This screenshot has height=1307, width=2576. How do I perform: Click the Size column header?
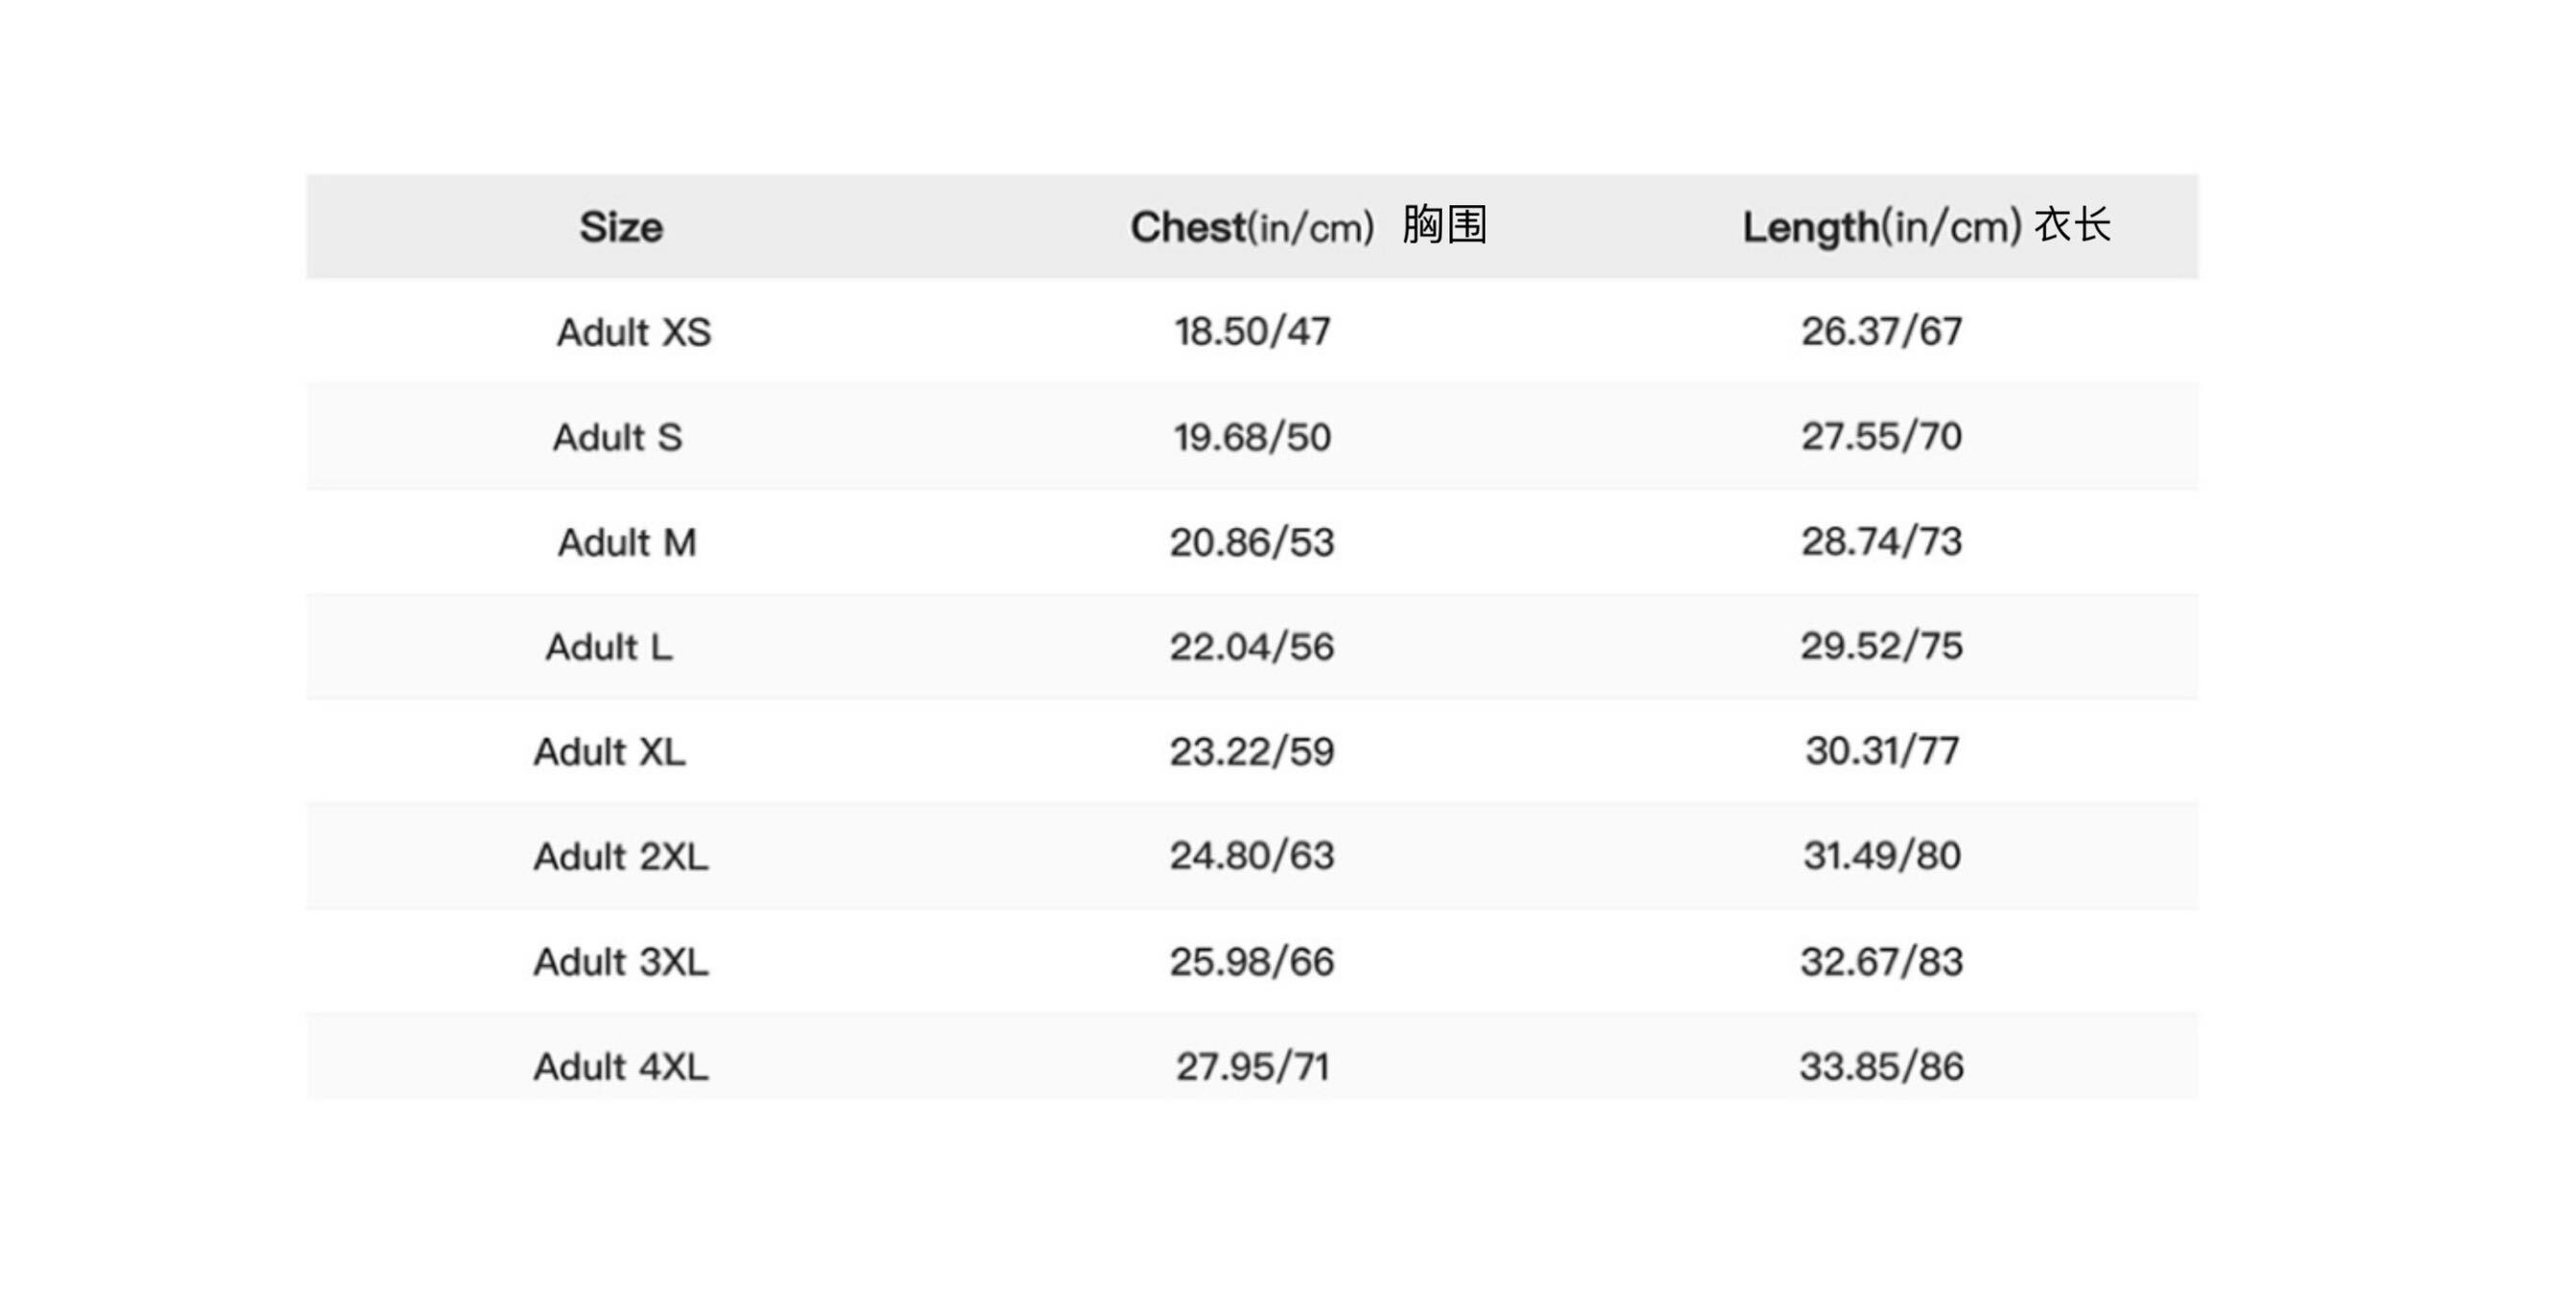(x=621, y=227)
